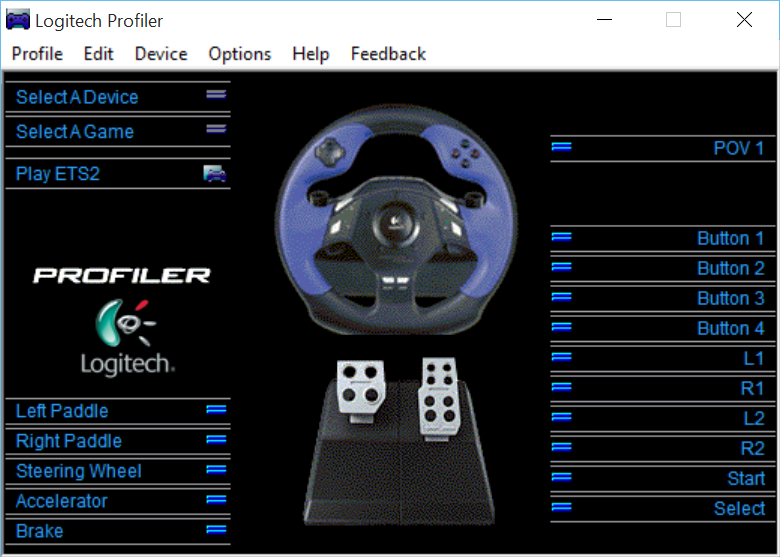The width and height of the screenshot is (780, 557).
Task: Click the Logitech Profiler title bar icon
Action: coord(17,20)
